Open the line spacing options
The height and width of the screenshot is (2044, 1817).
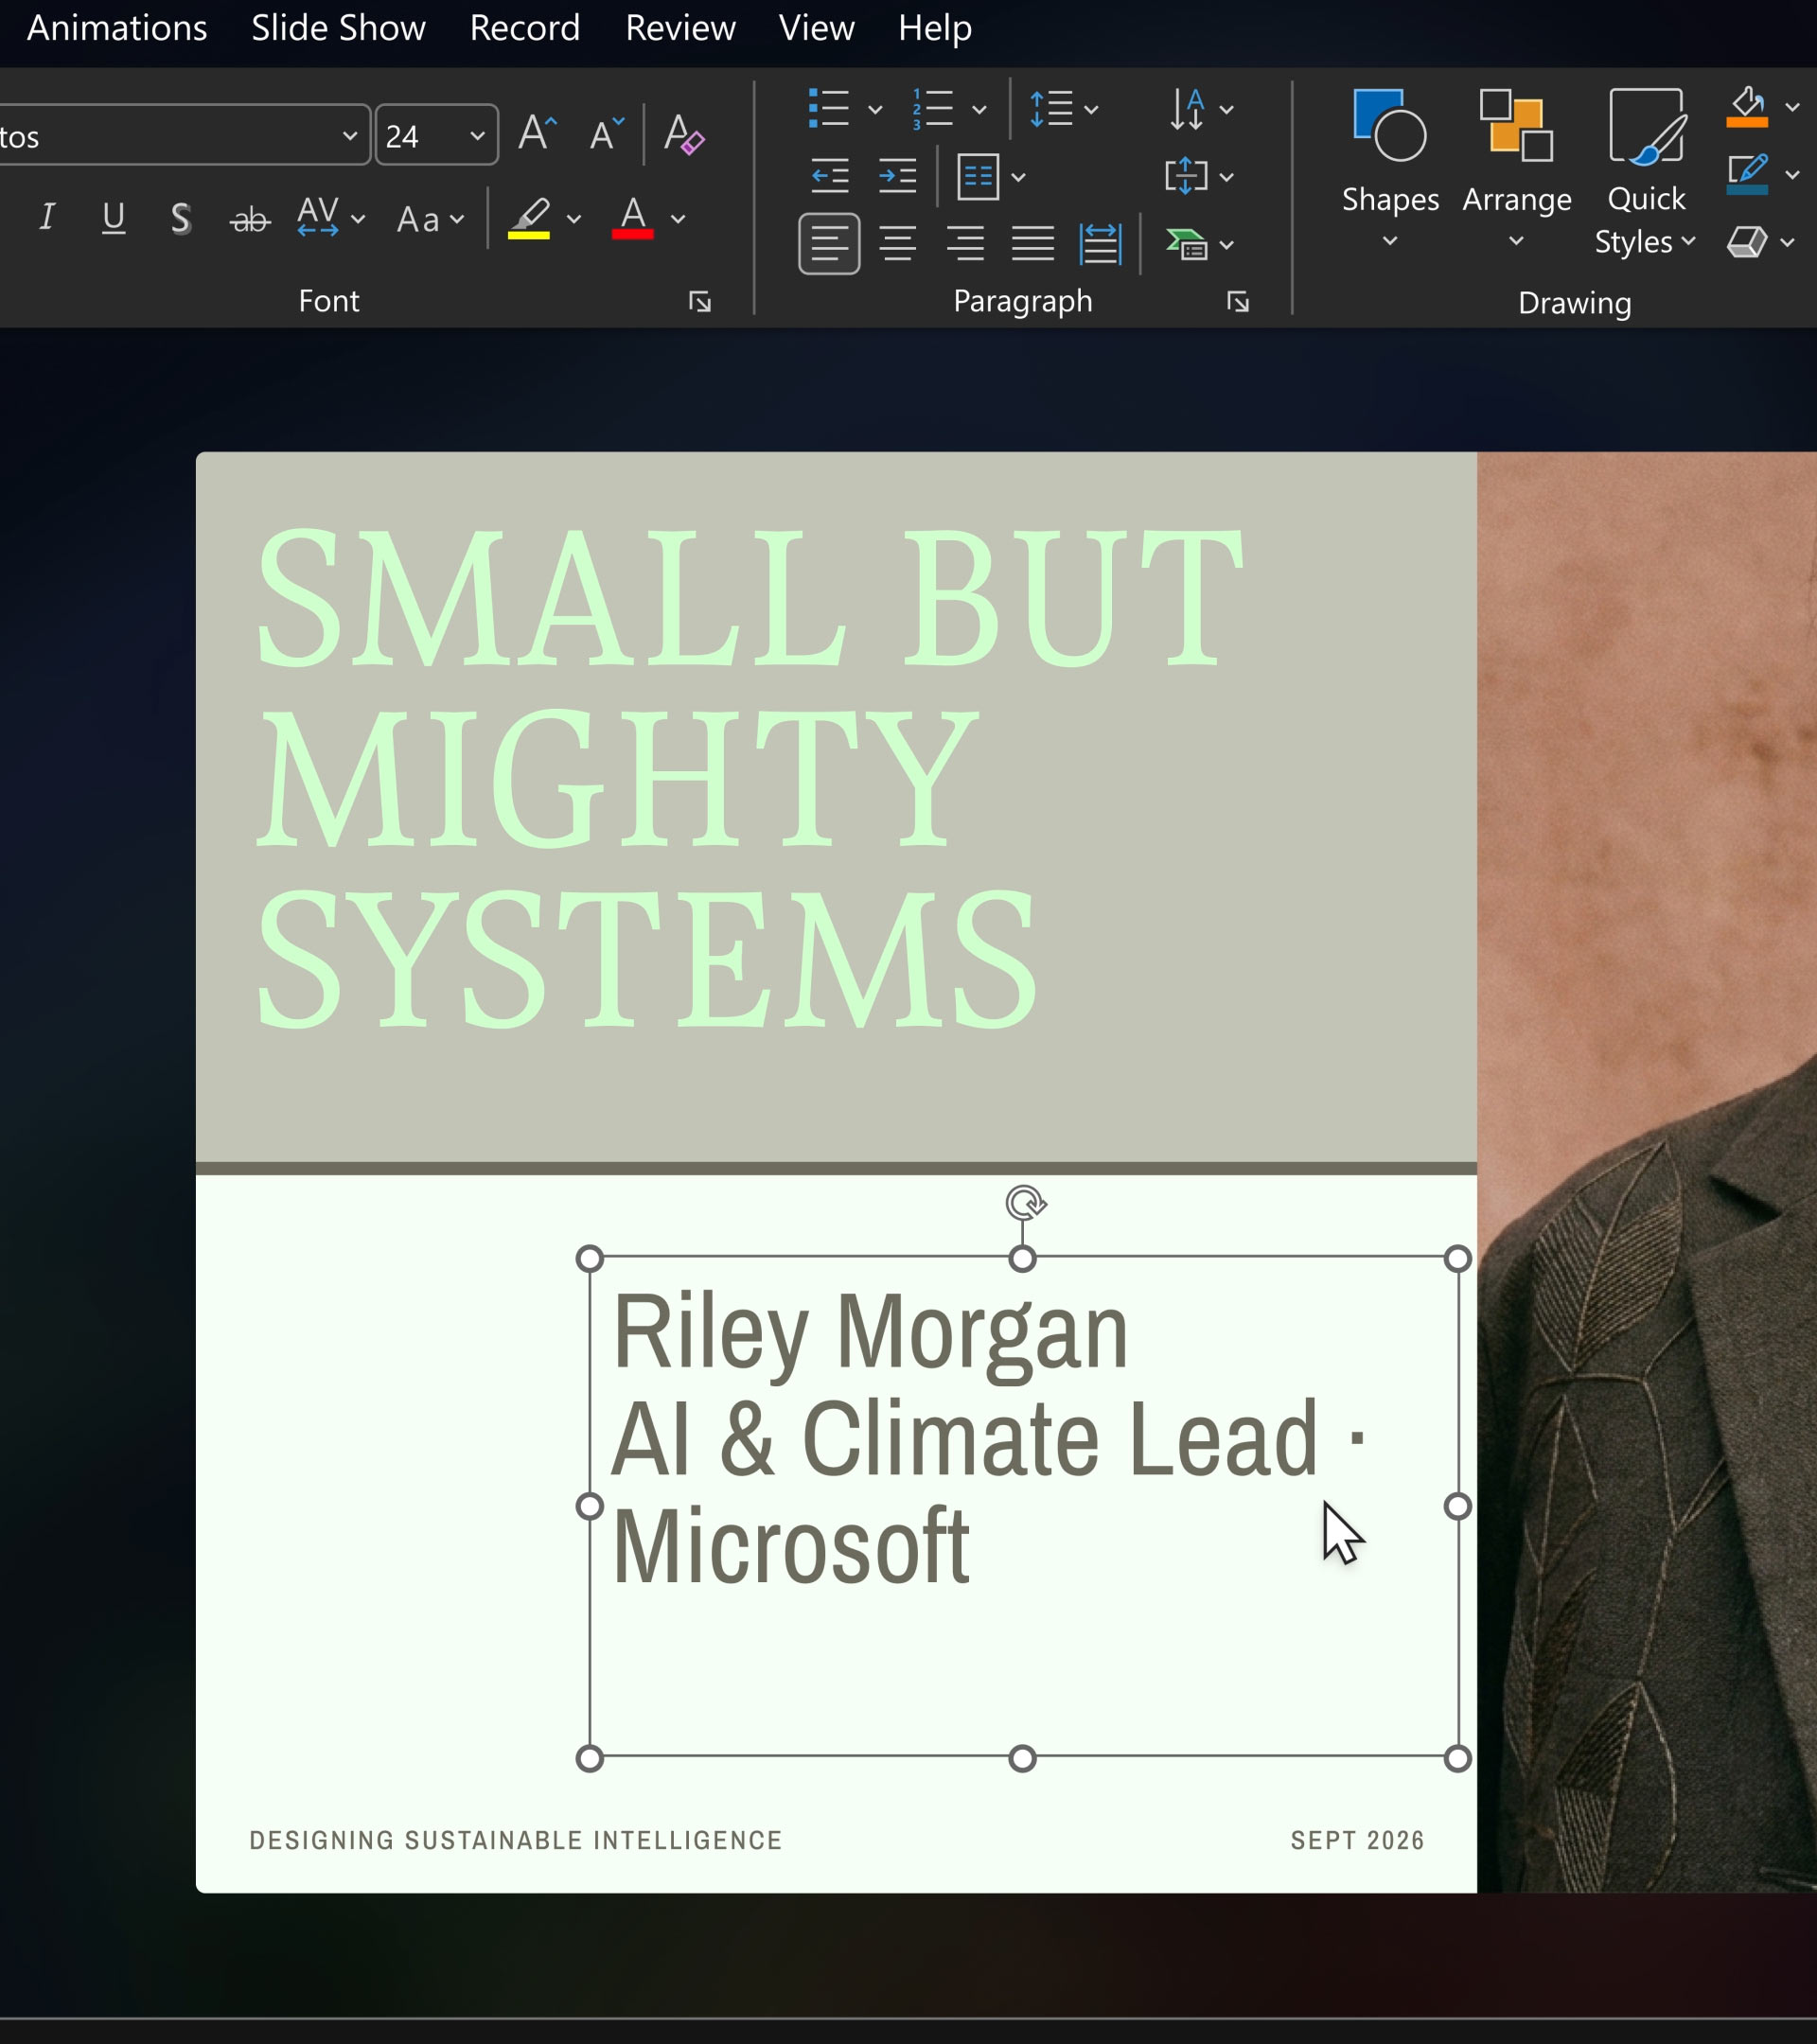(1063, 108)
